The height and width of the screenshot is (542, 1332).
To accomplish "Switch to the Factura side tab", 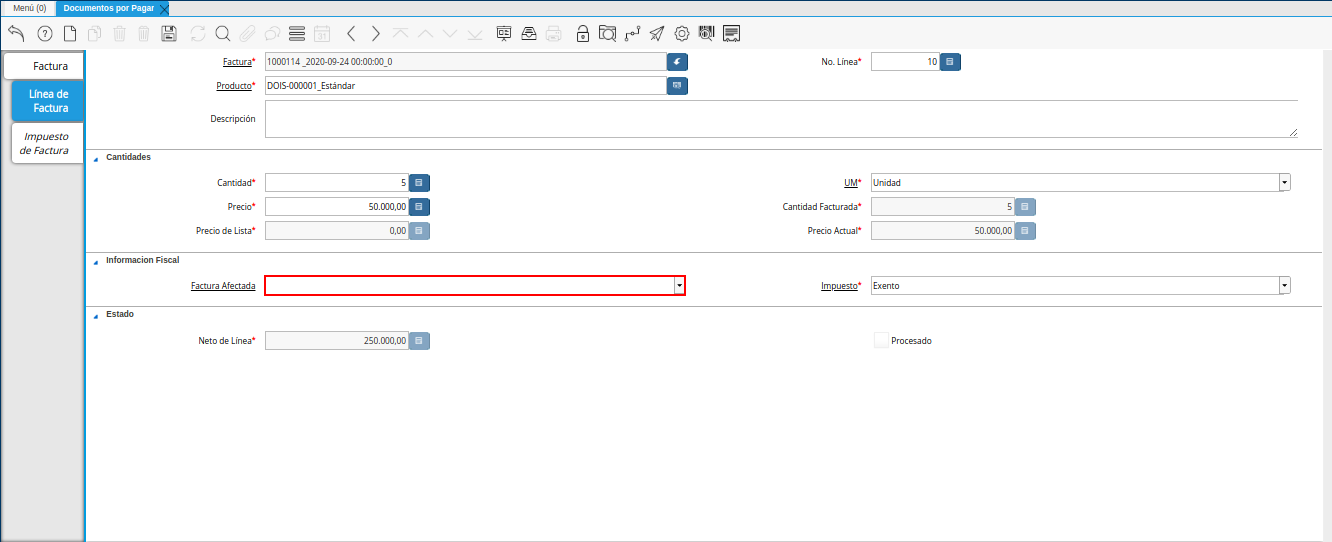I will tap(44, 67).
